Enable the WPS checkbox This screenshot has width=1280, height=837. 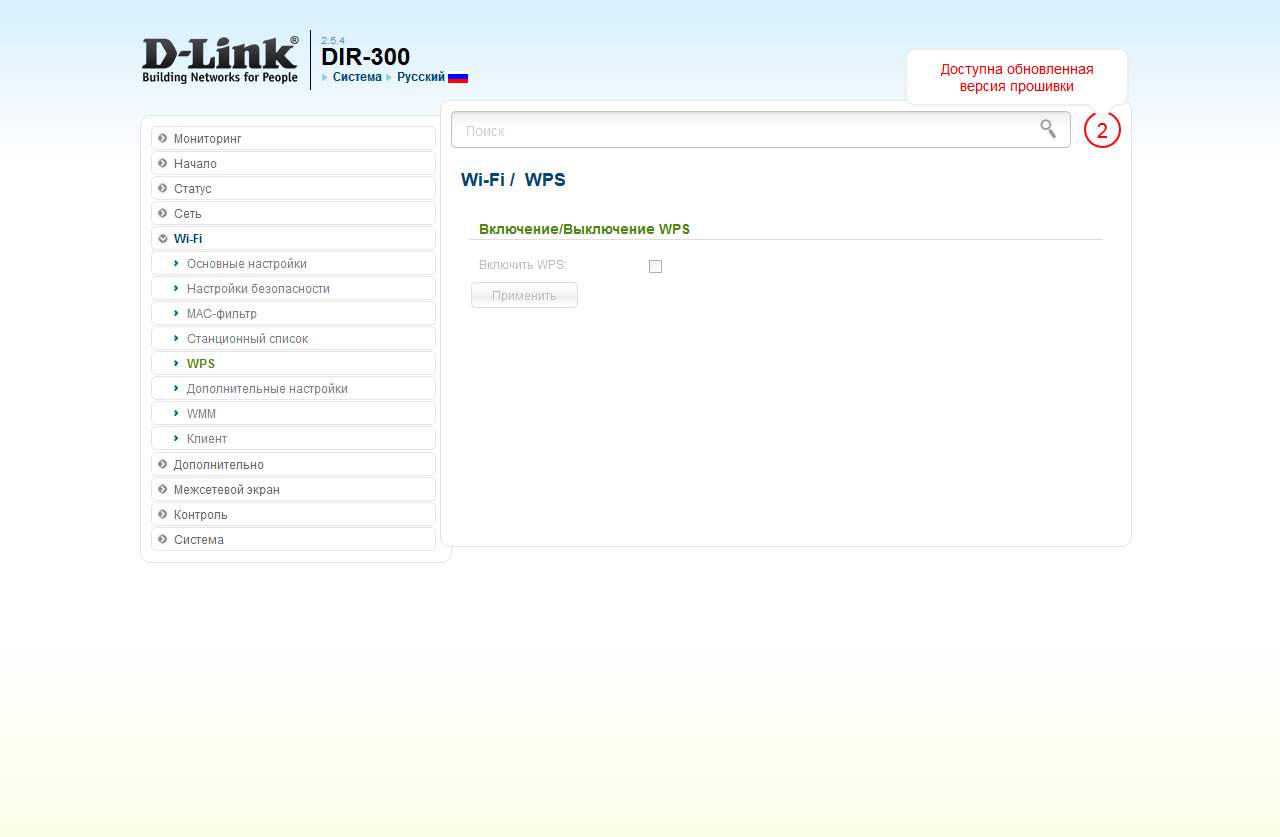pos(655,266)
